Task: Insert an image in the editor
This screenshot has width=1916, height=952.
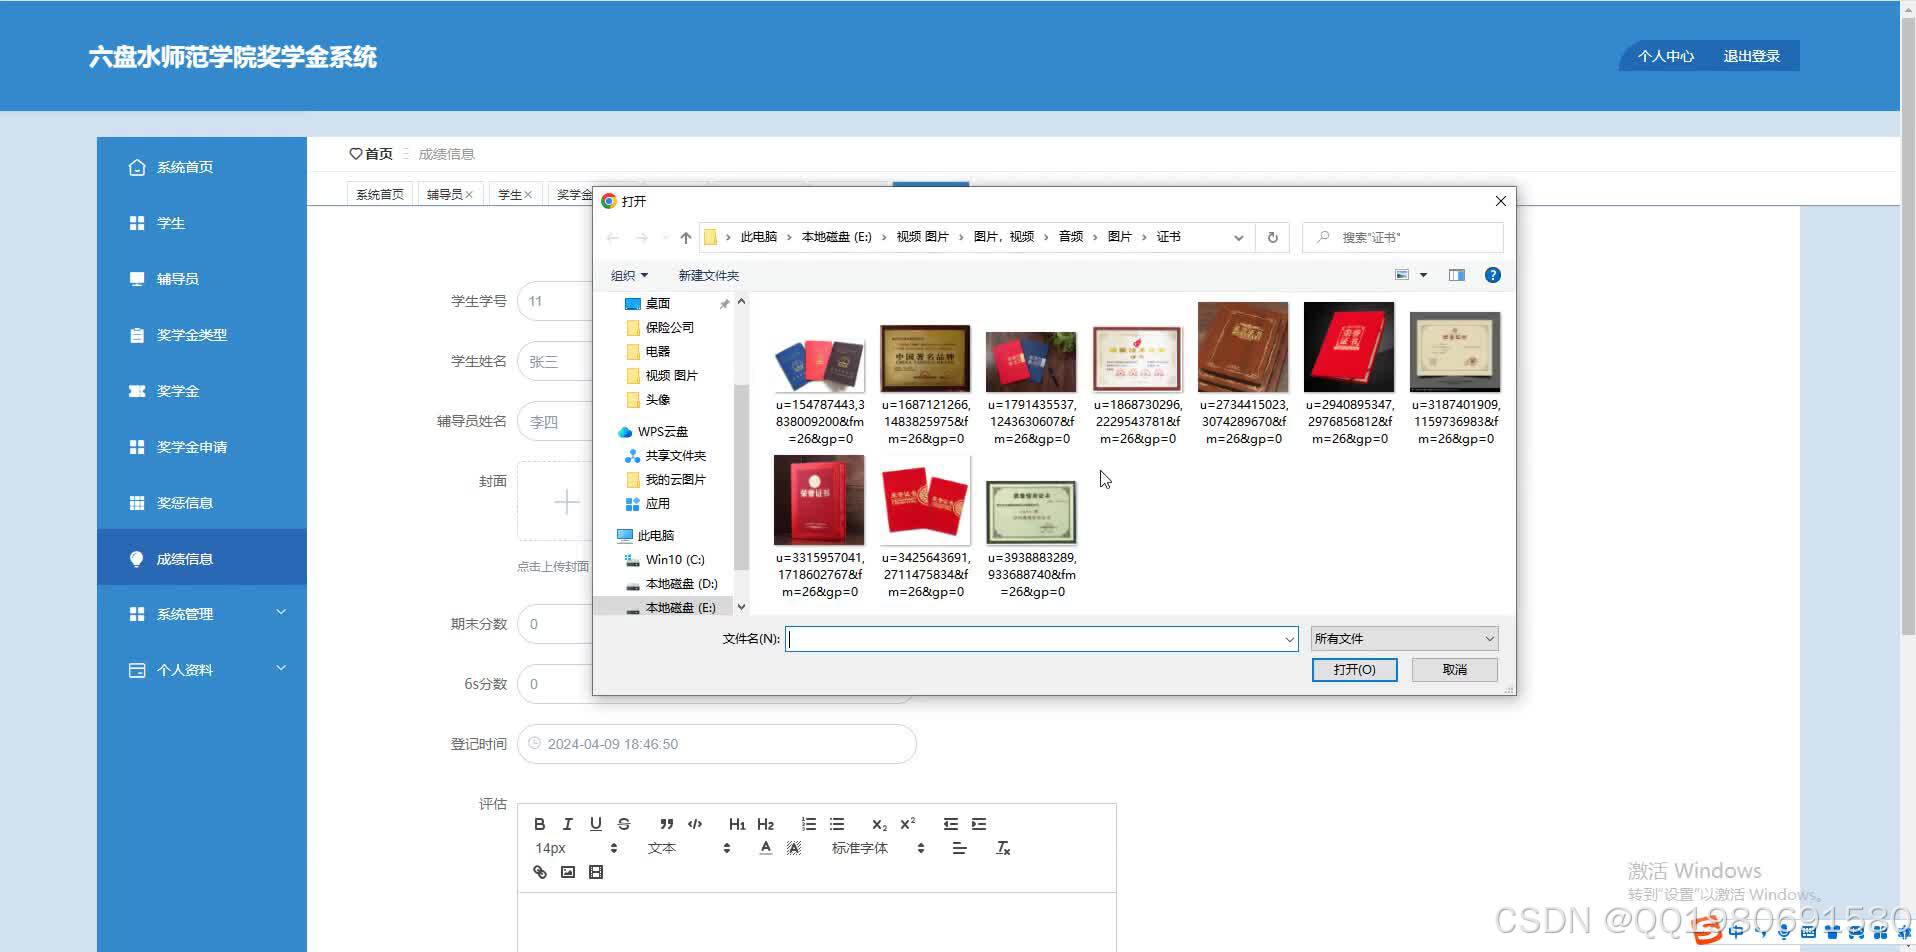Action: 567,872
